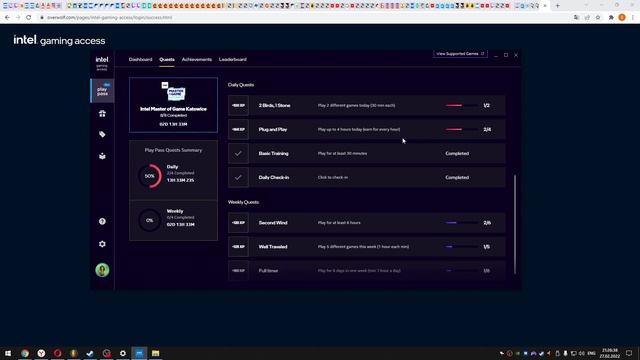Image resolution: width=640 pixels, height=360 pixels.
Task: Go back in browser history
Action: click(x=7, y=18)
